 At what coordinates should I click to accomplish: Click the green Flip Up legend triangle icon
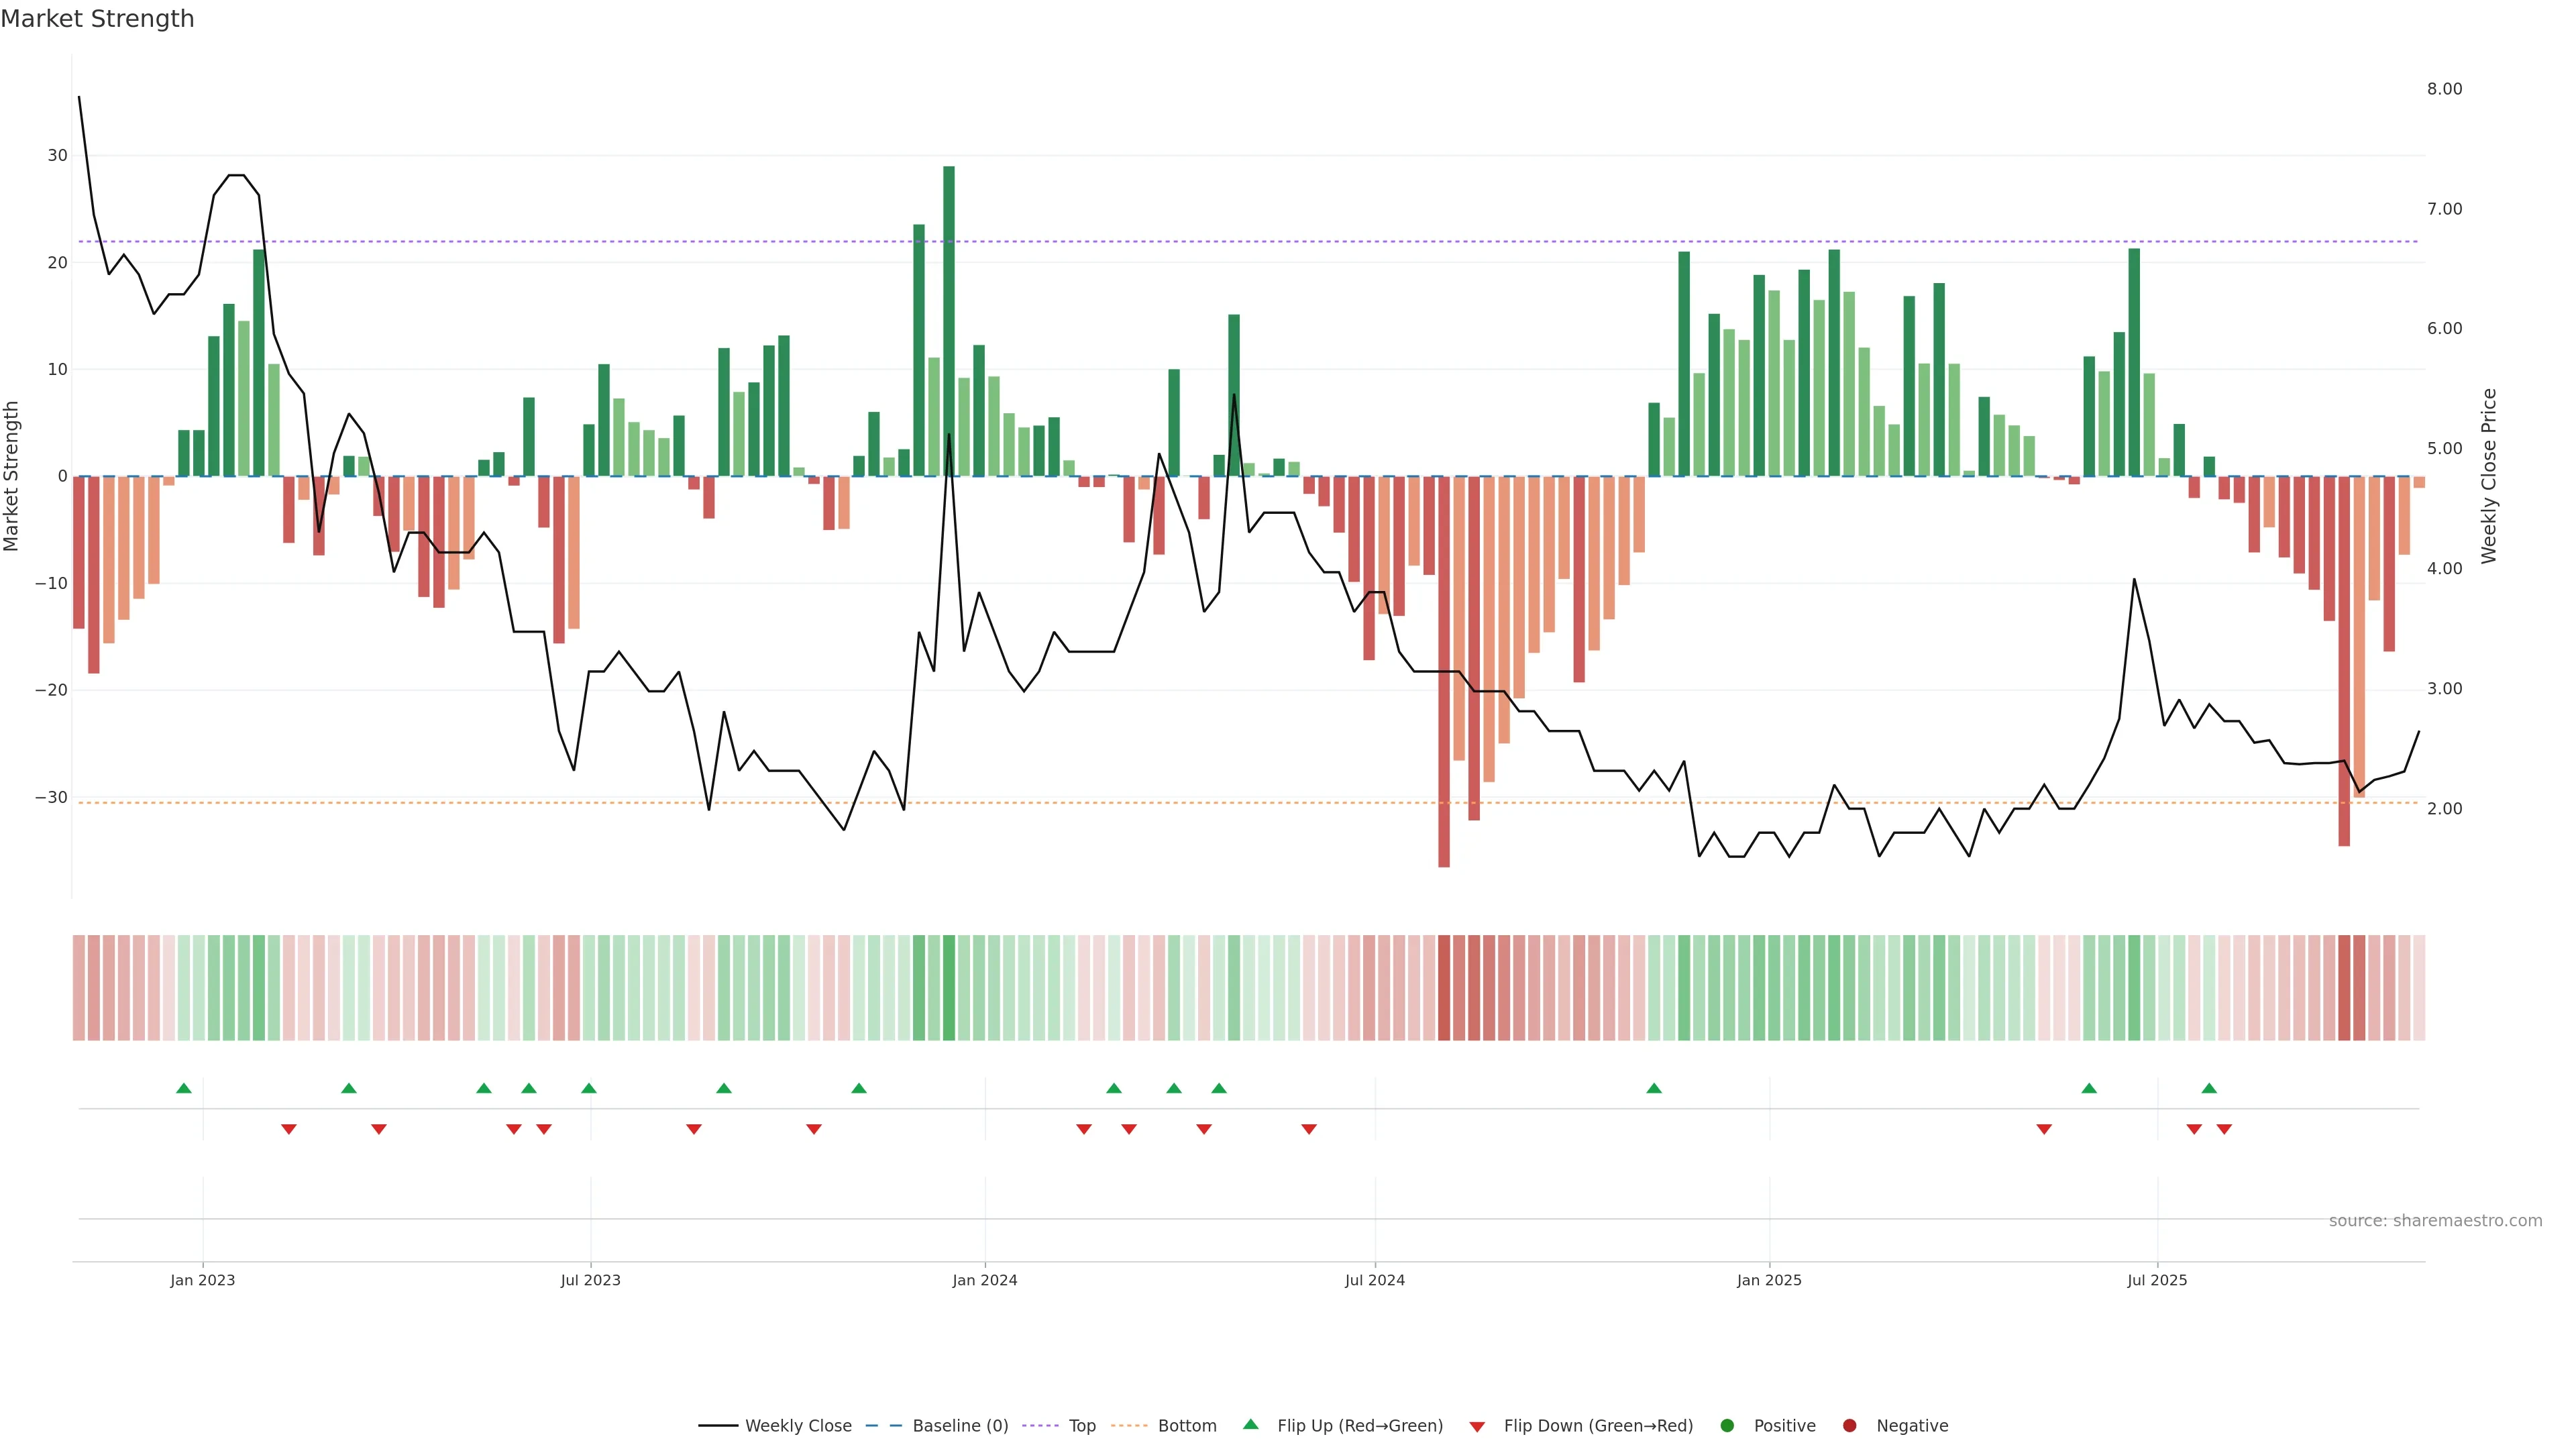coord(1250,1424)
